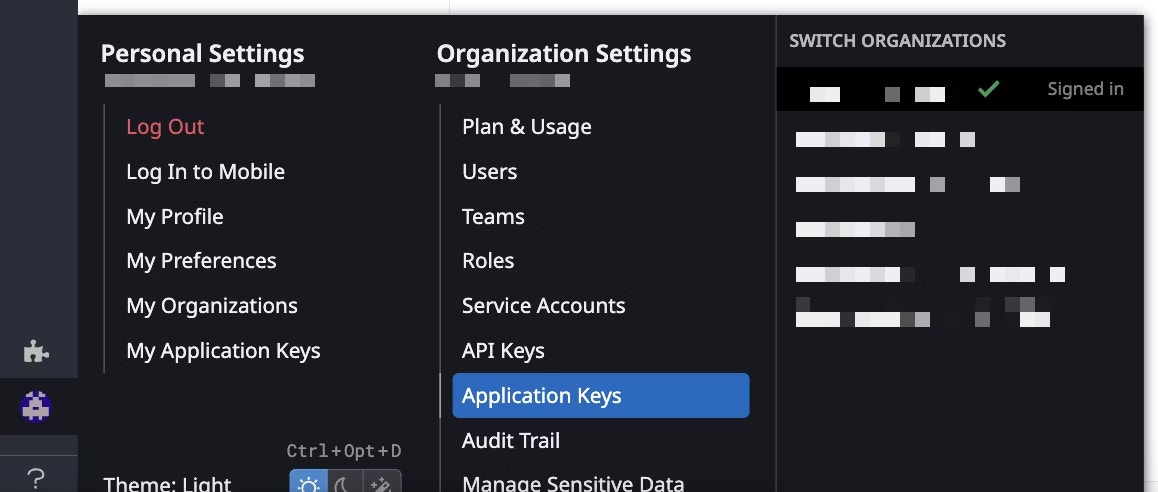Select API Keys in Organization Settings

coord(503,351)
